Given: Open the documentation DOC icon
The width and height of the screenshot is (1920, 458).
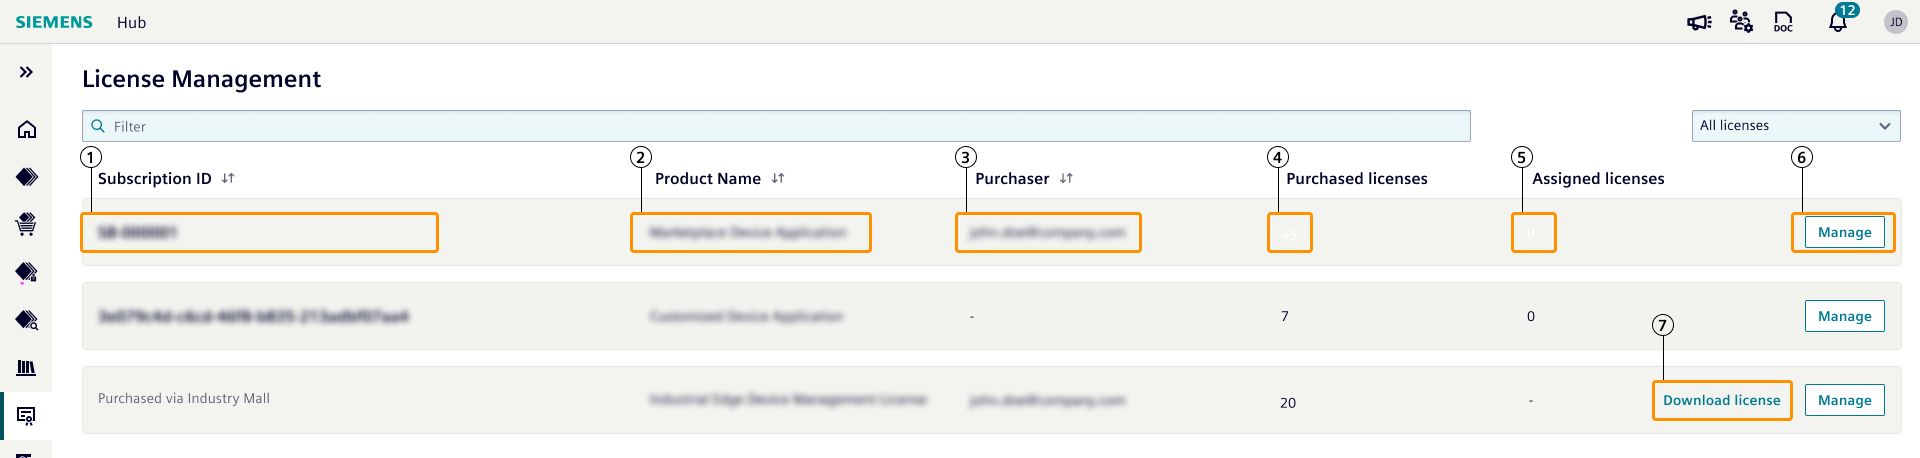Looking at the screenshot, I should (x=1783, y=22).
